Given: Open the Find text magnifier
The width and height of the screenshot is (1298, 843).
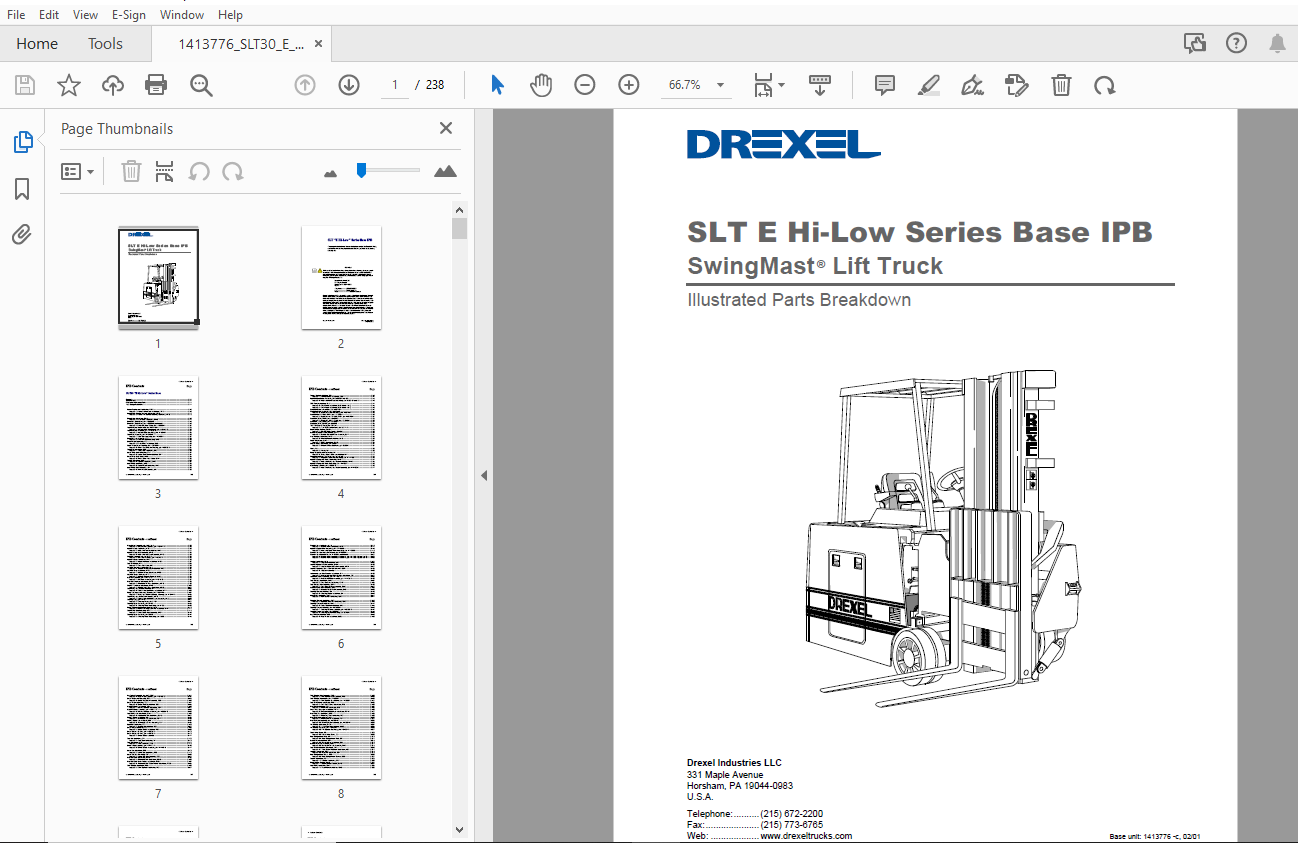Looking at the screenshot, I should coord(202,85).
